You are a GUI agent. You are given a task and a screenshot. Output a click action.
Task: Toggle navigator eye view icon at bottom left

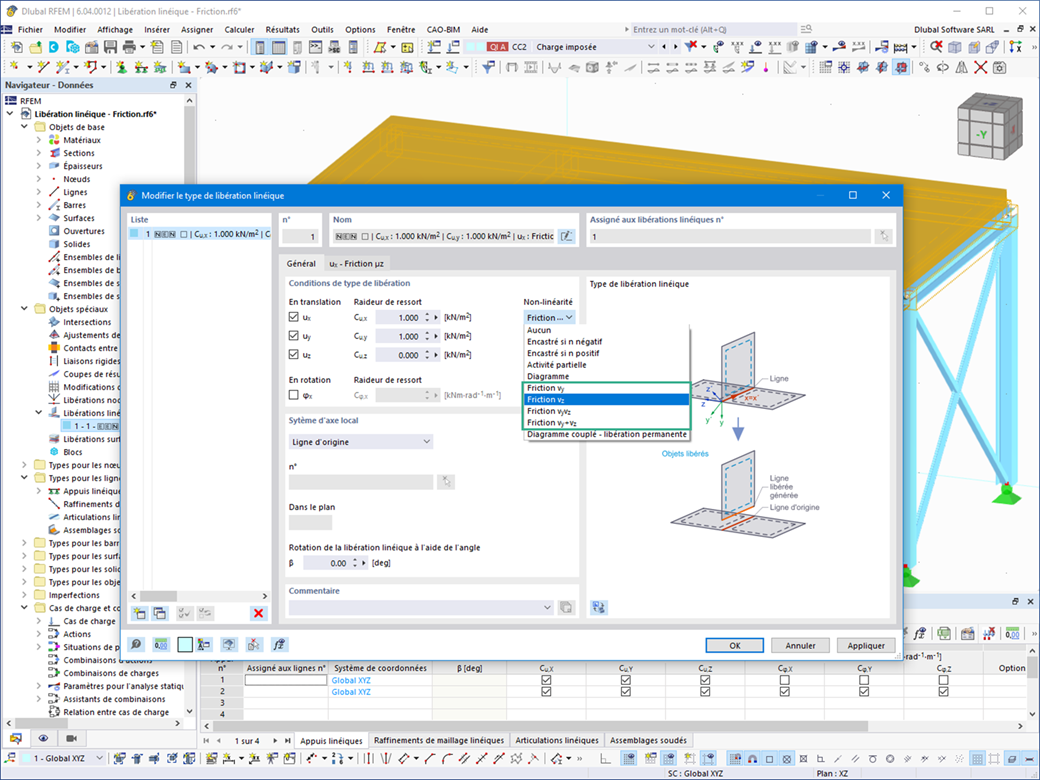(x=43, y=738)
